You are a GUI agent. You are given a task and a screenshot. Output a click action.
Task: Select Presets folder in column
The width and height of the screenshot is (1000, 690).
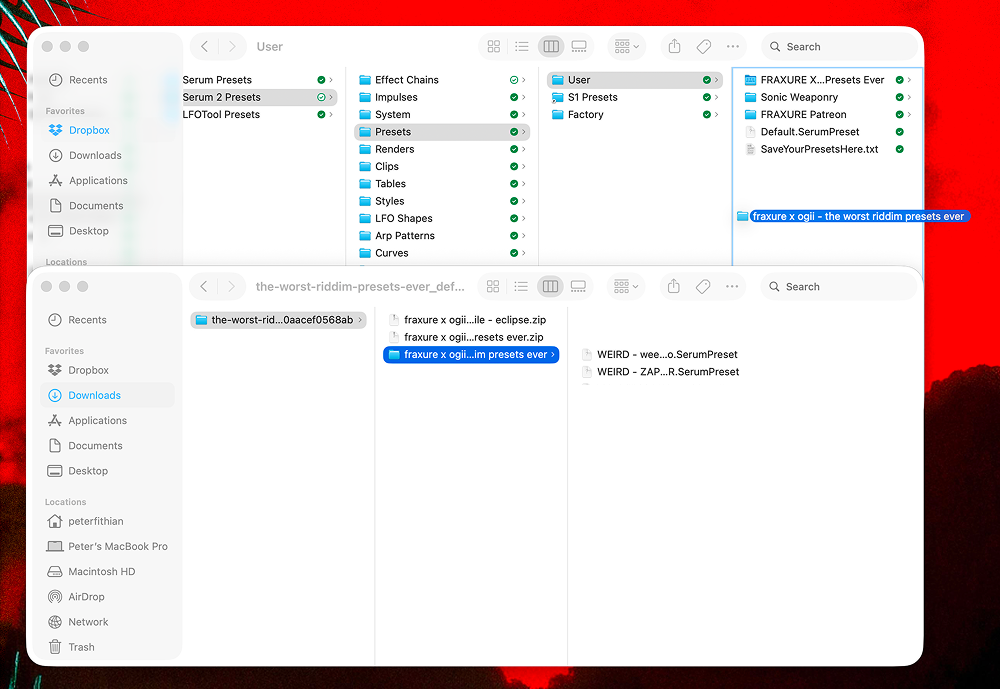442,131
